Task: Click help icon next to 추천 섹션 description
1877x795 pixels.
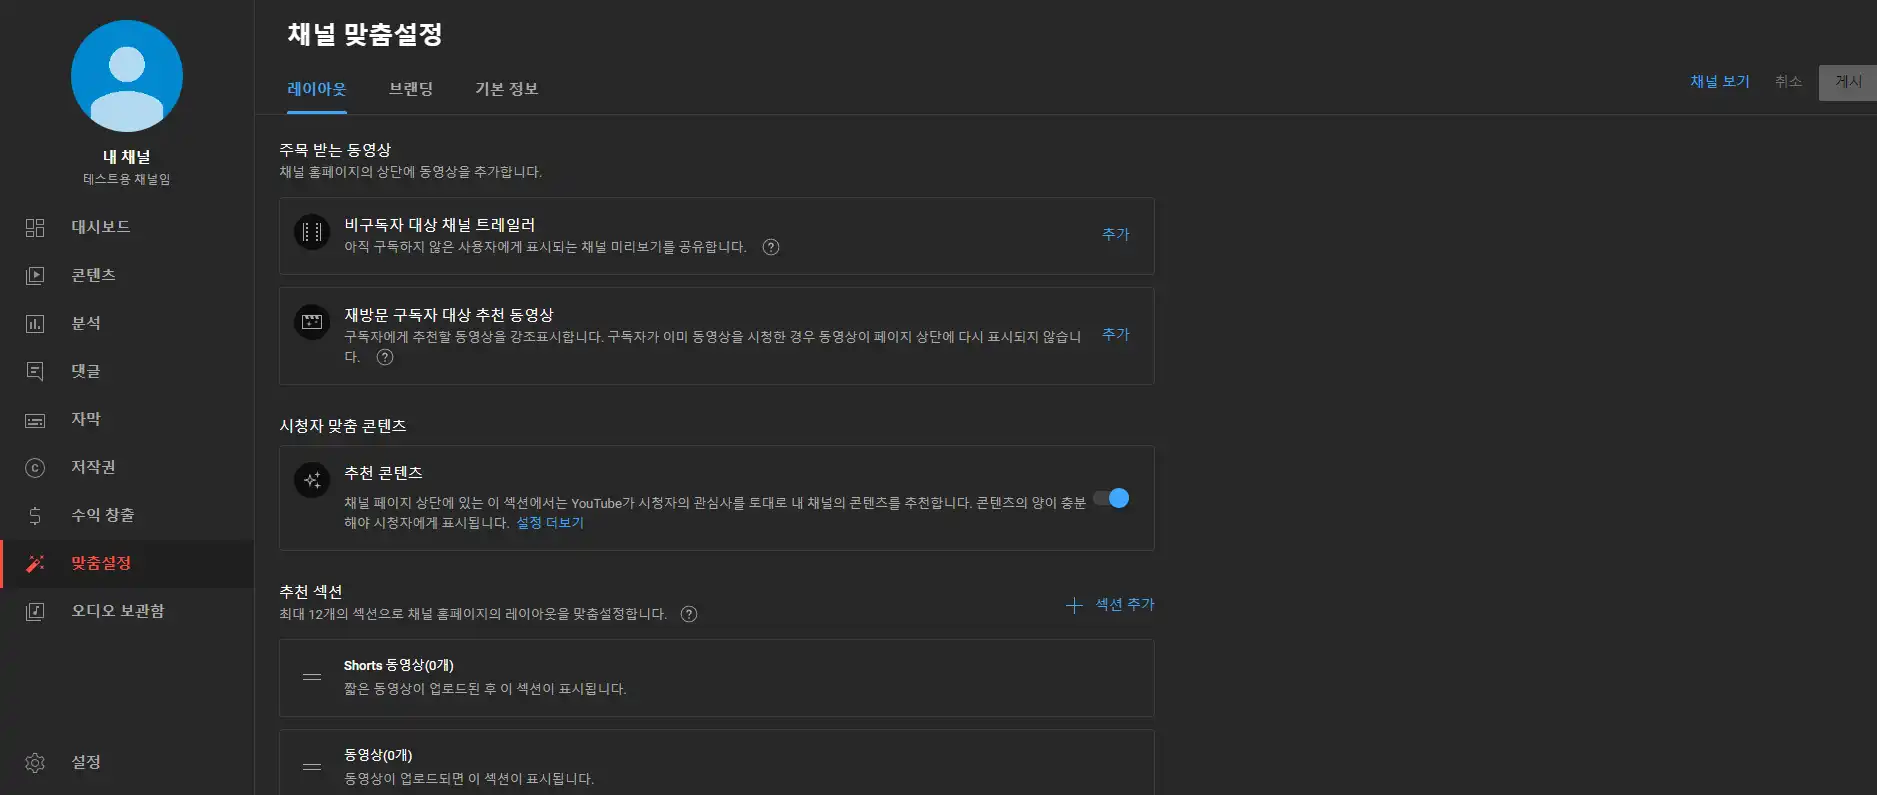Action: tap(689, 614)
